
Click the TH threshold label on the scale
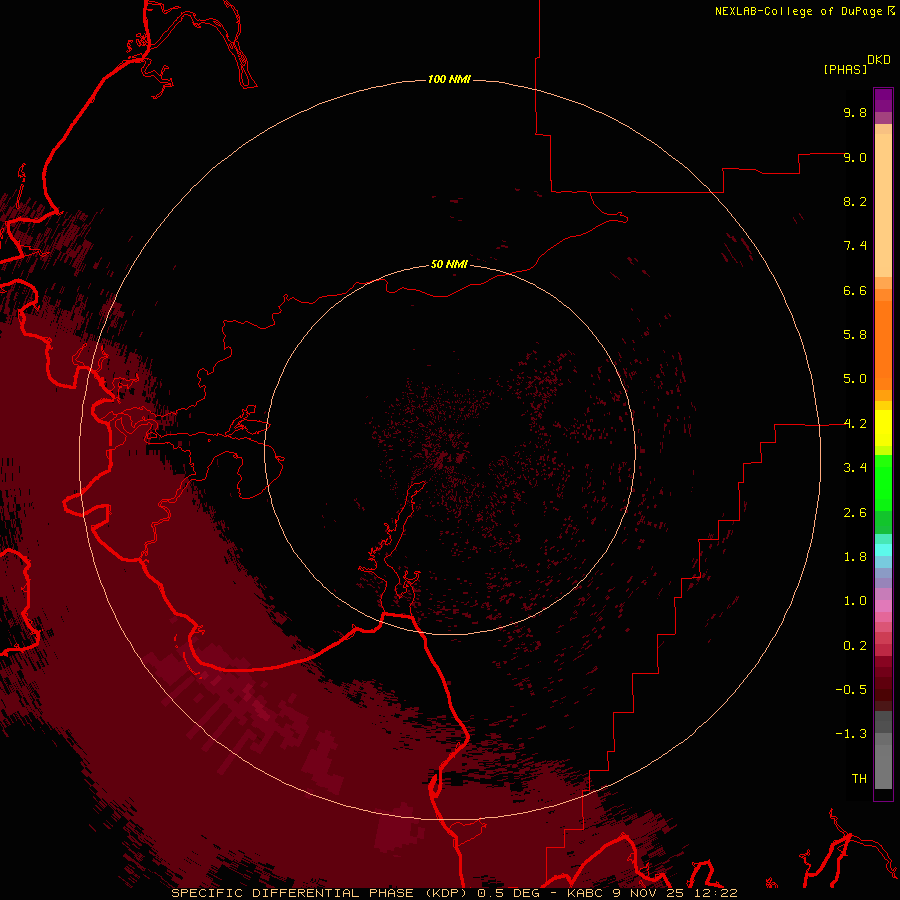[859, 779]
